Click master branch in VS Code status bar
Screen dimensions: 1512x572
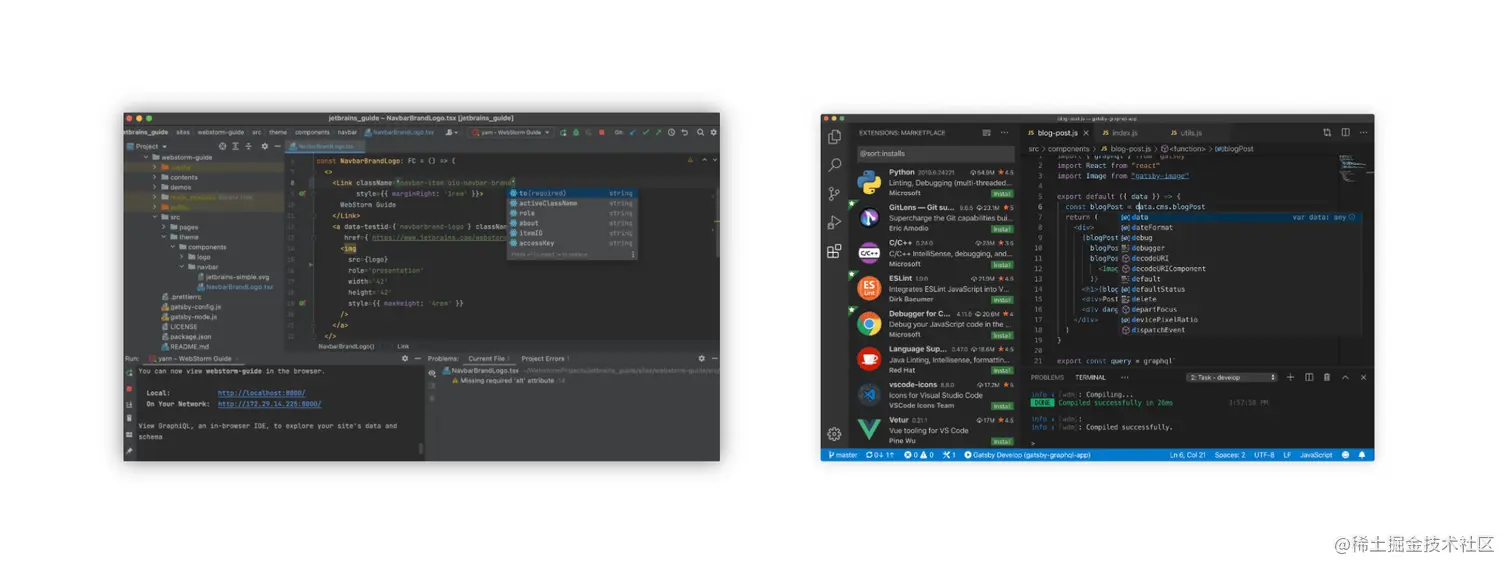coord(841,454)
